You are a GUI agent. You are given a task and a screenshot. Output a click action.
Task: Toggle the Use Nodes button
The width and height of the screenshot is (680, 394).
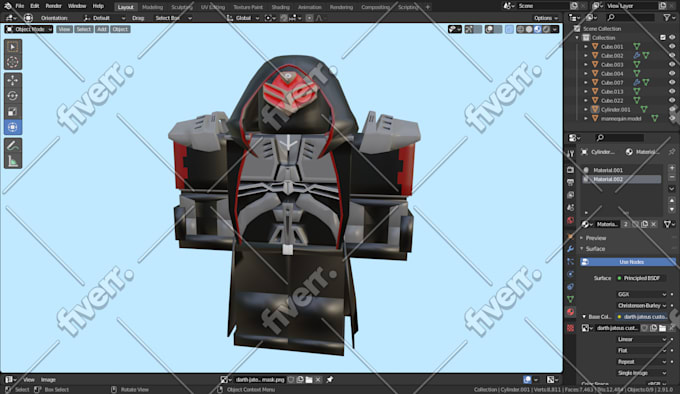point(628,262)
